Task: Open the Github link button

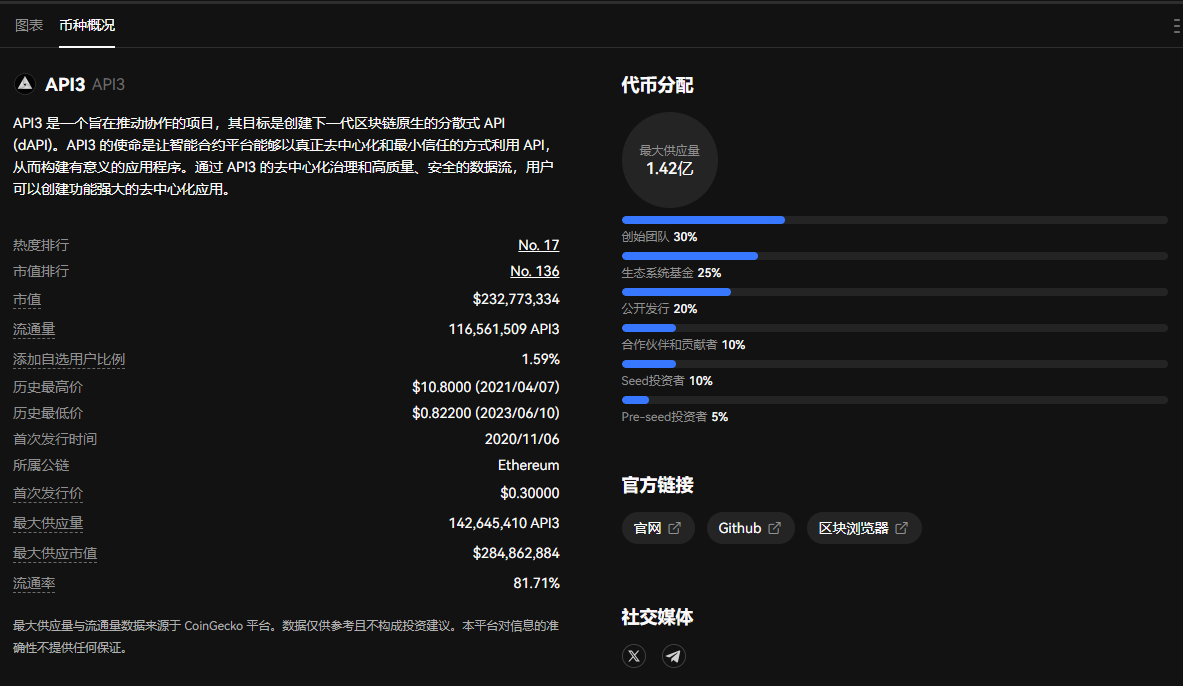Action: point(750,527)
